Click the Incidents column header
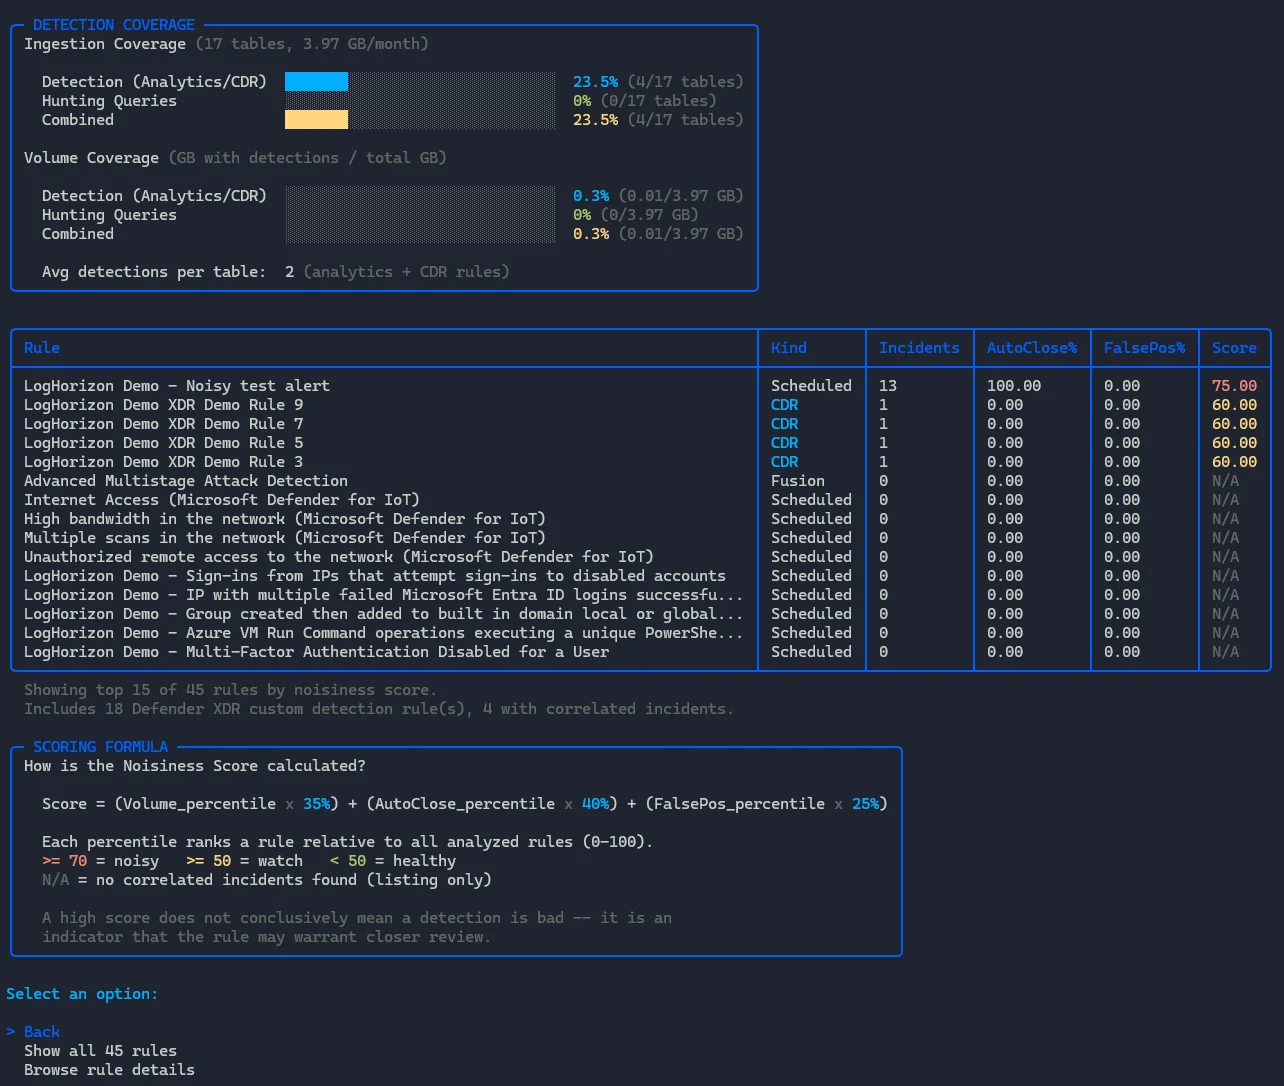Screen dimensions: 1284x1086 (919, 347)
